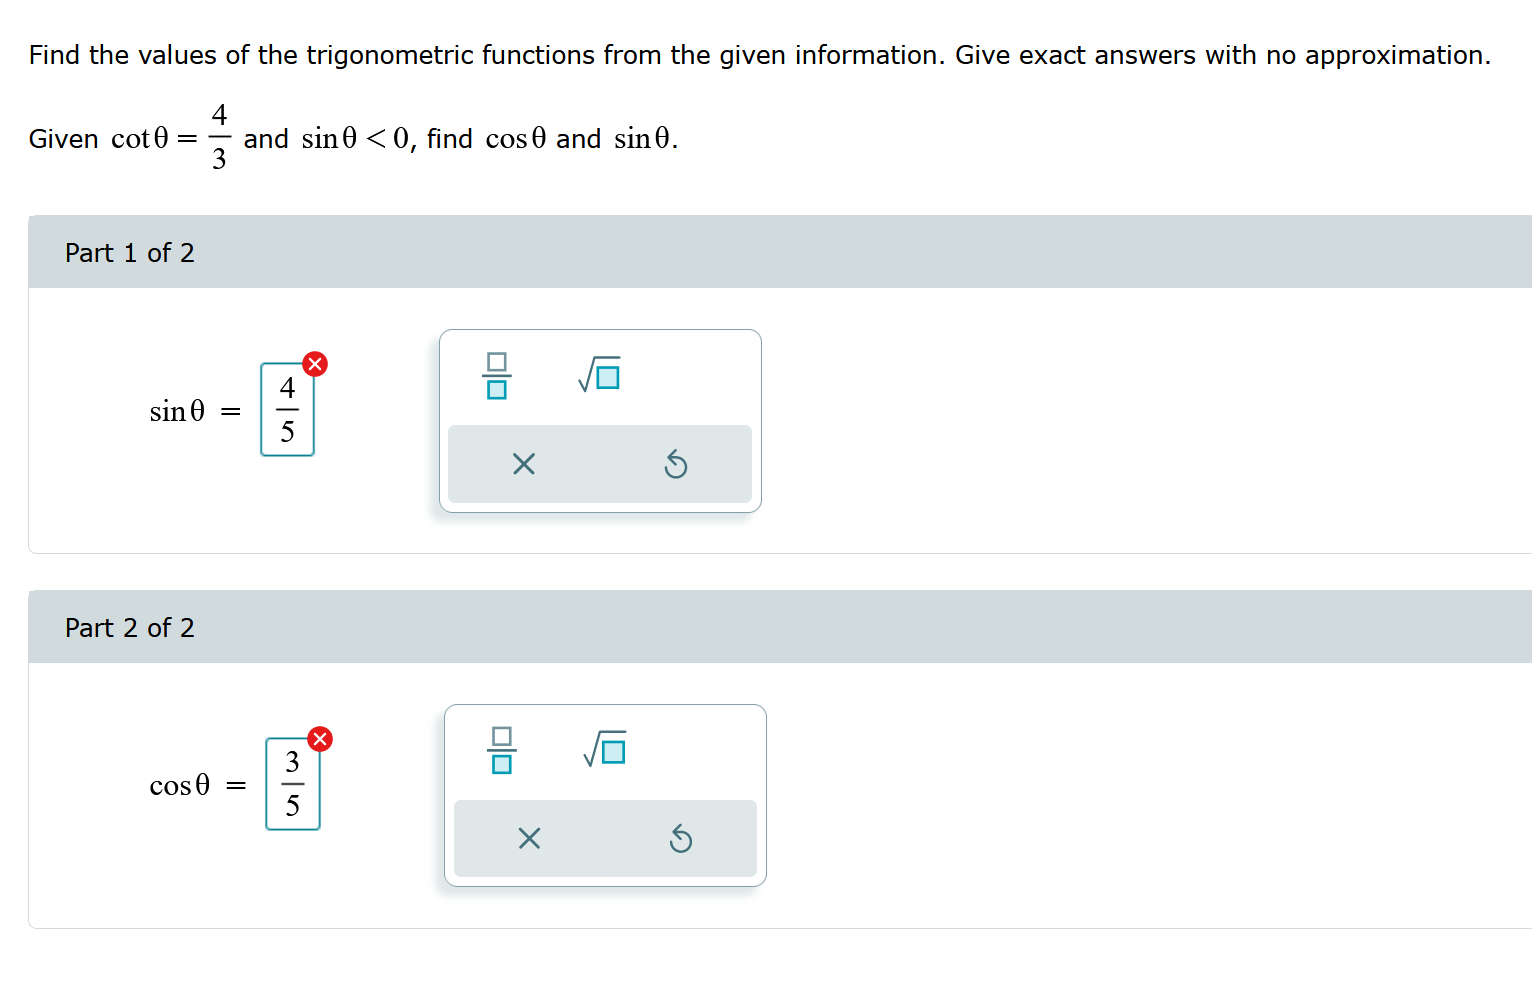Undo last edit in sin θ toolbox

tap(676, 464)
